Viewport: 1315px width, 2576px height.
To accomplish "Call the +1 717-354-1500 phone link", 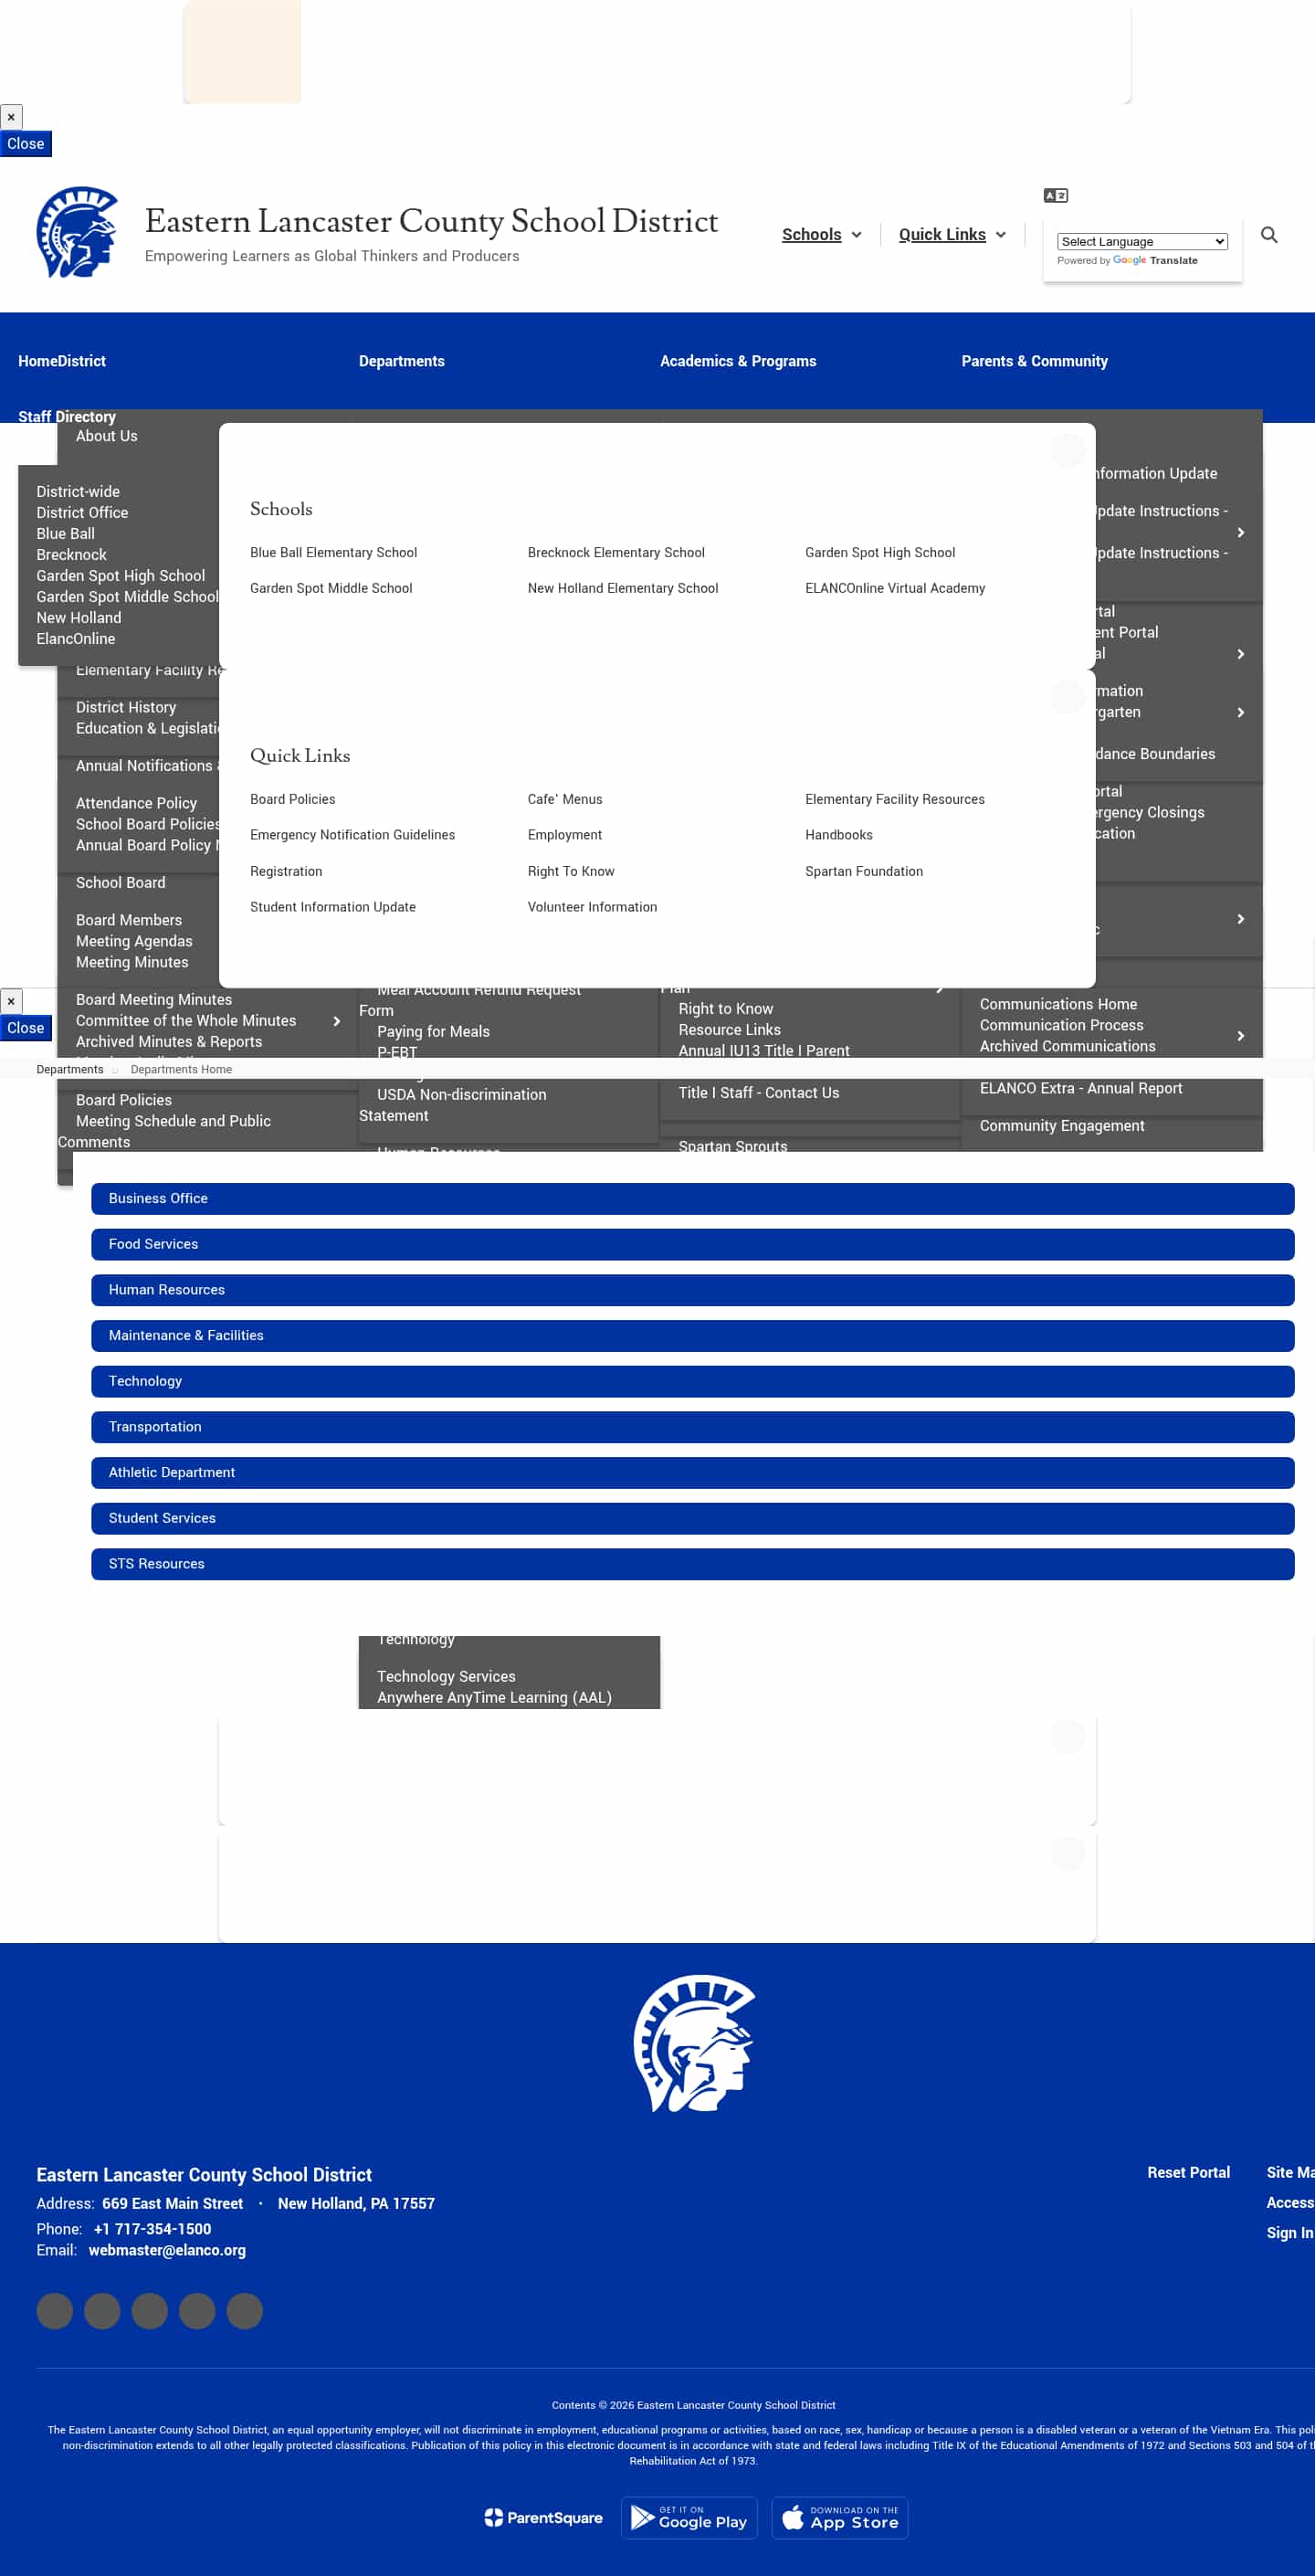I will pos(152,2229).
